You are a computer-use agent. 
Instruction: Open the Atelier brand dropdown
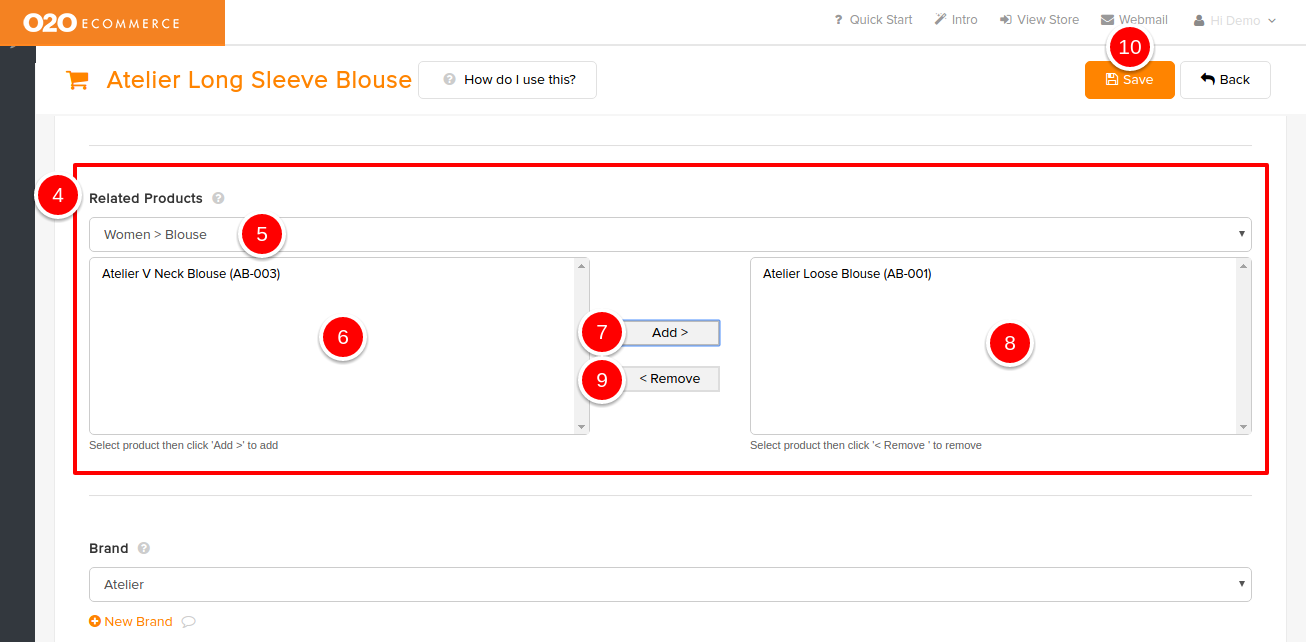(669, 584)
